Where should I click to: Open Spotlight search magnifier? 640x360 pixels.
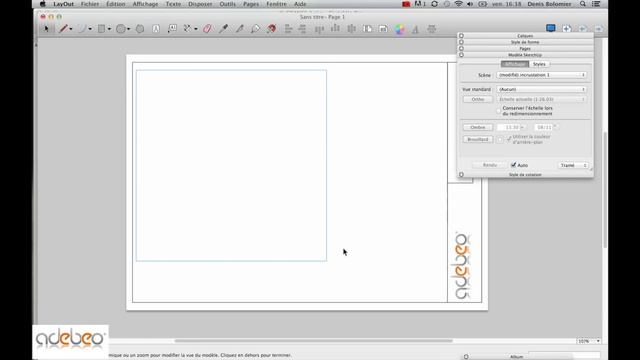coord(583,4)
